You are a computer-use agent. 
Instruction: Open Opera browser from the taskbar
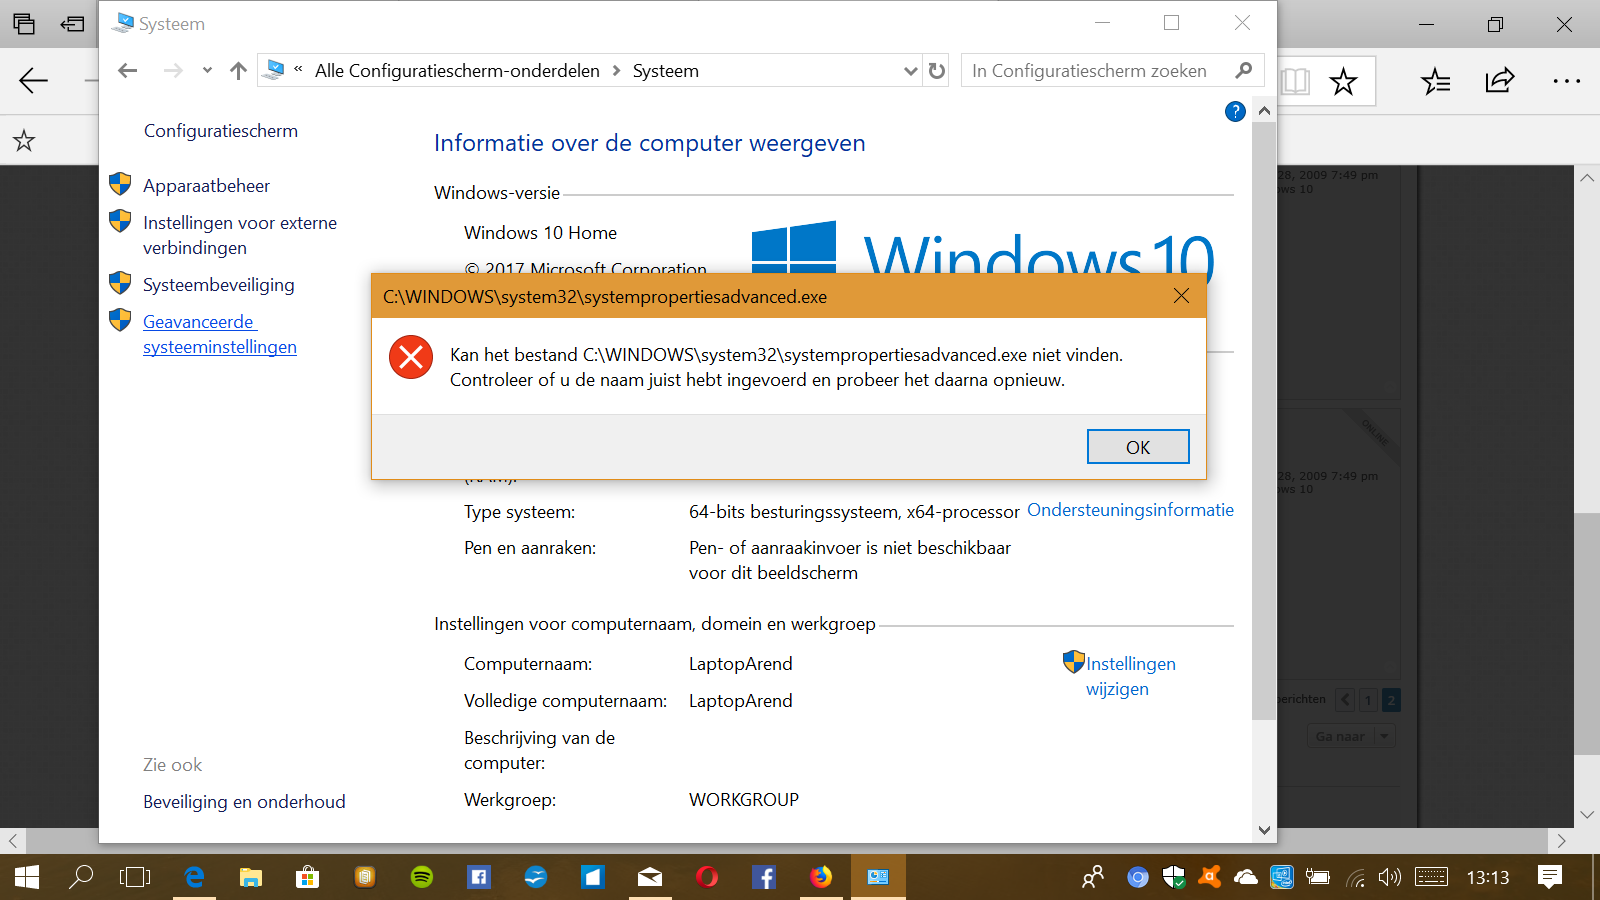(707, 878)
